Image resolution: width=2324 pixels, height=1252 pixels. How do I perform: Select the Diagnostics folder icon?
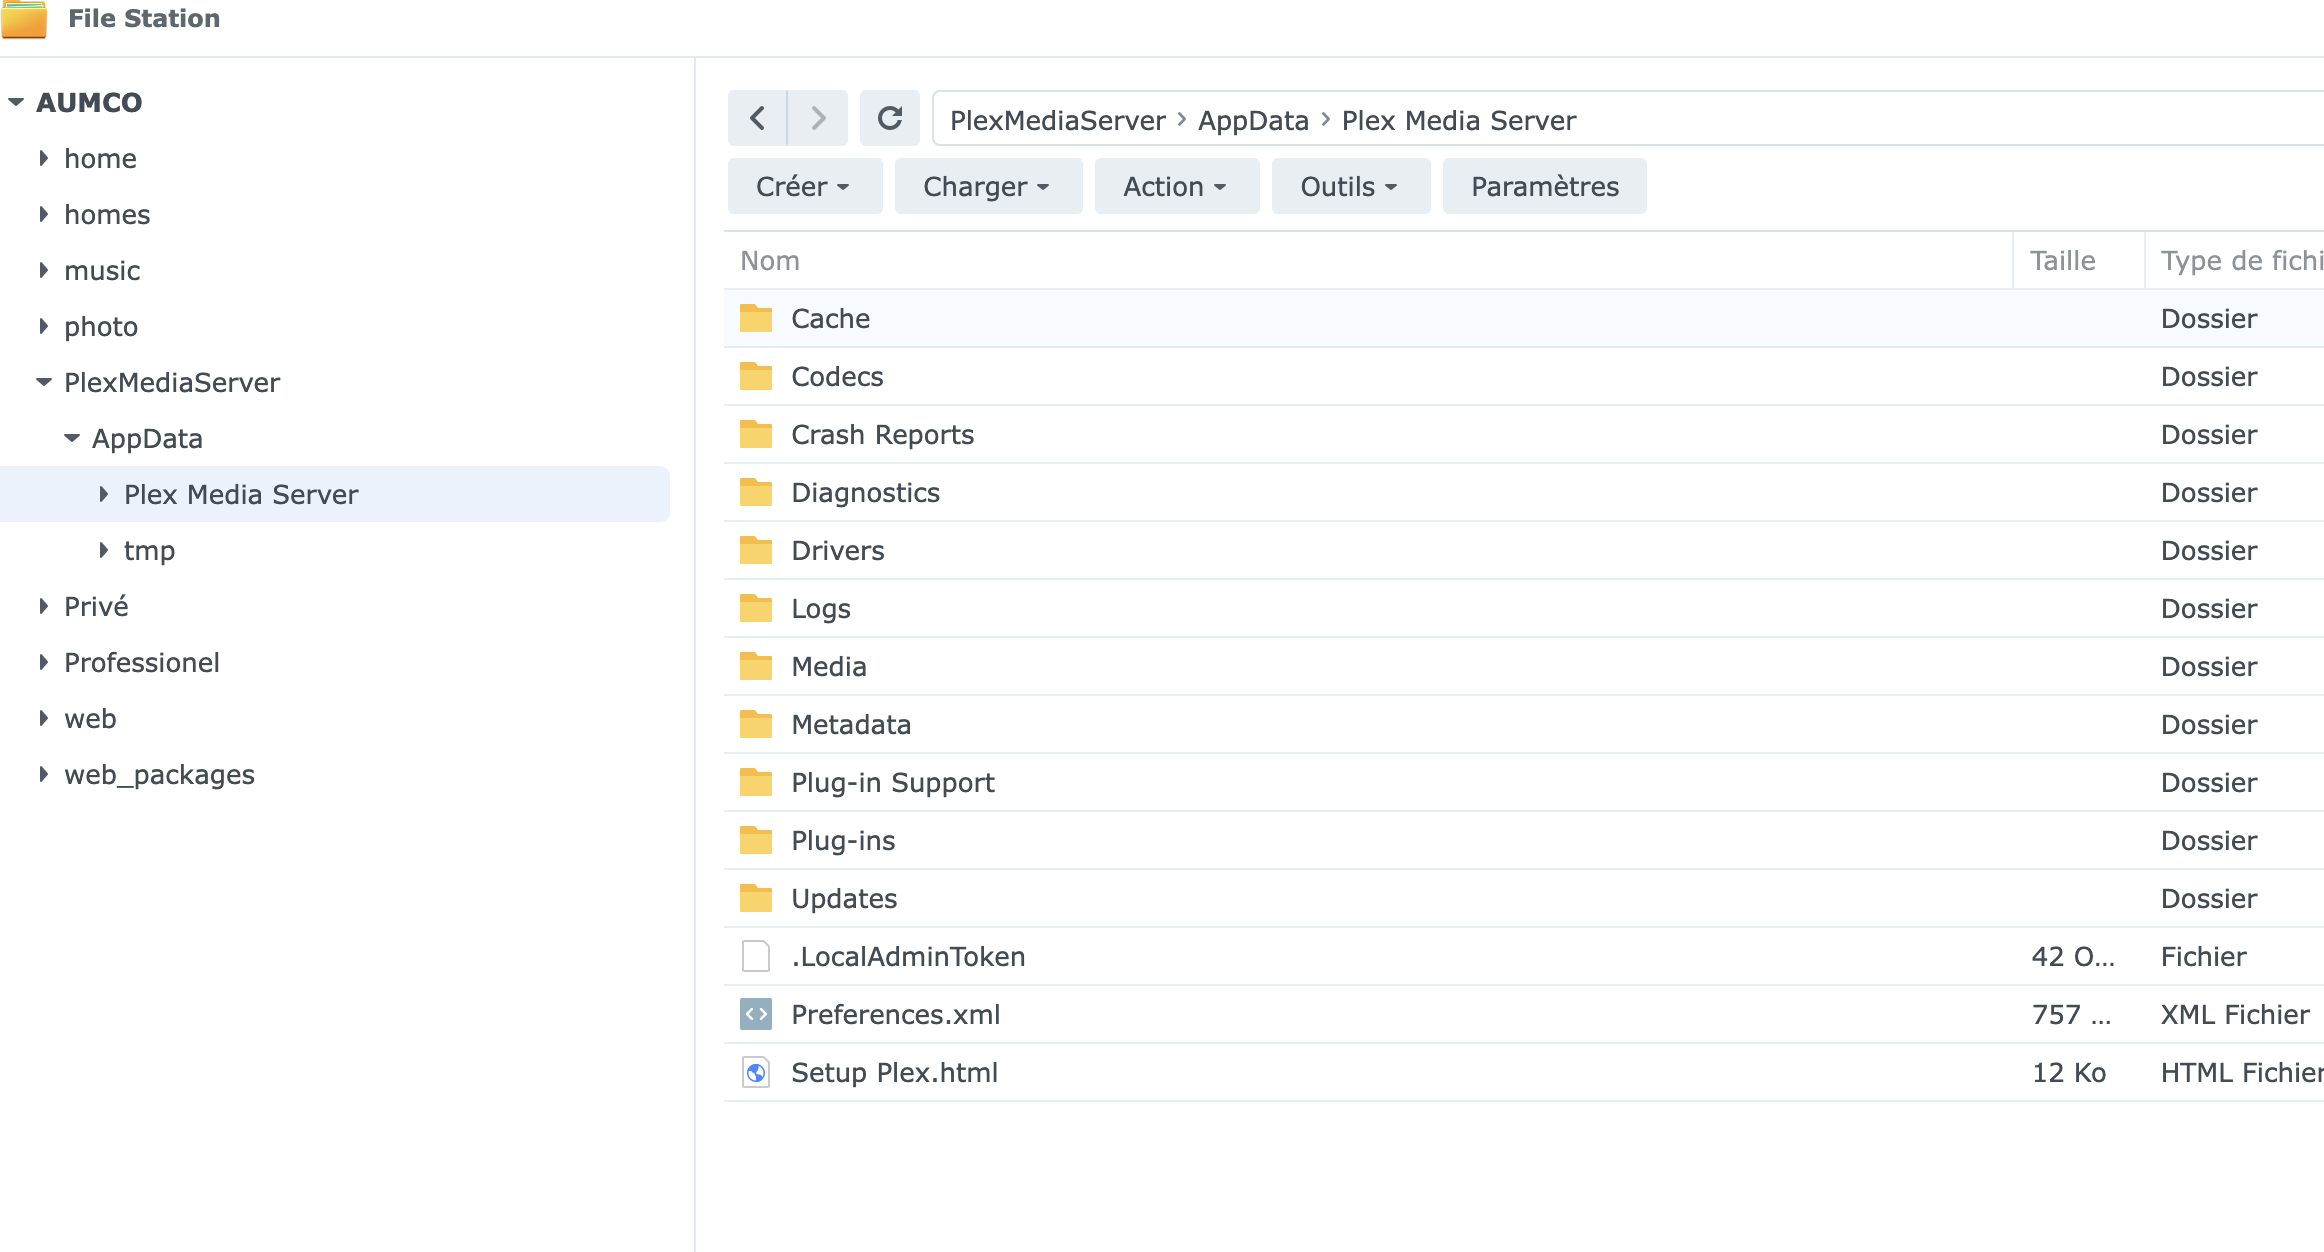pos(756,492)
